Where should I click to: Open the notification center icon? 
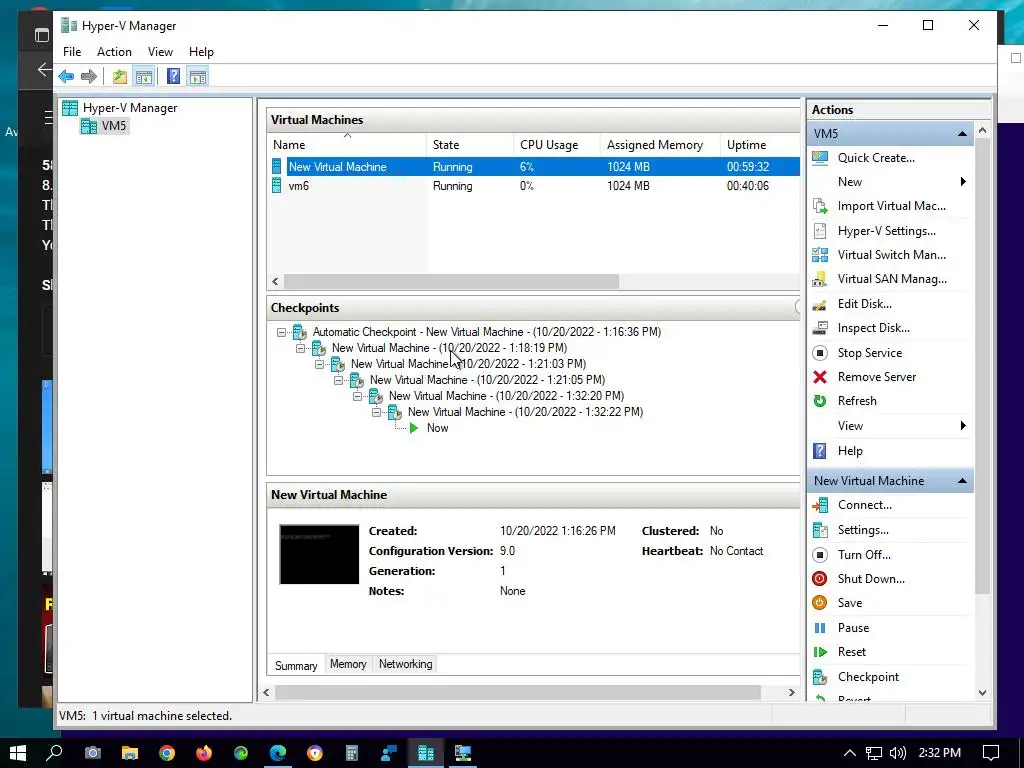[x=991, y=753]
